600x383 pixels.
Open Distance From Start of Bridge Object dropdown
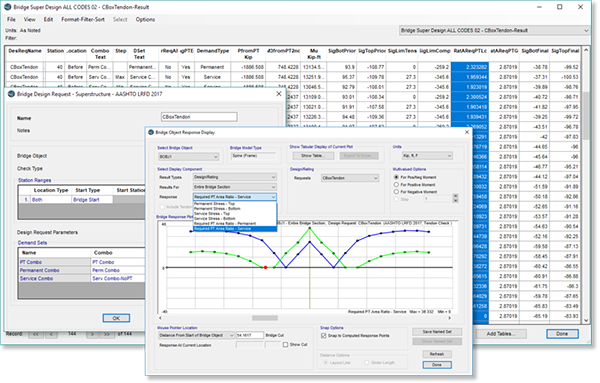pos(196,335)
